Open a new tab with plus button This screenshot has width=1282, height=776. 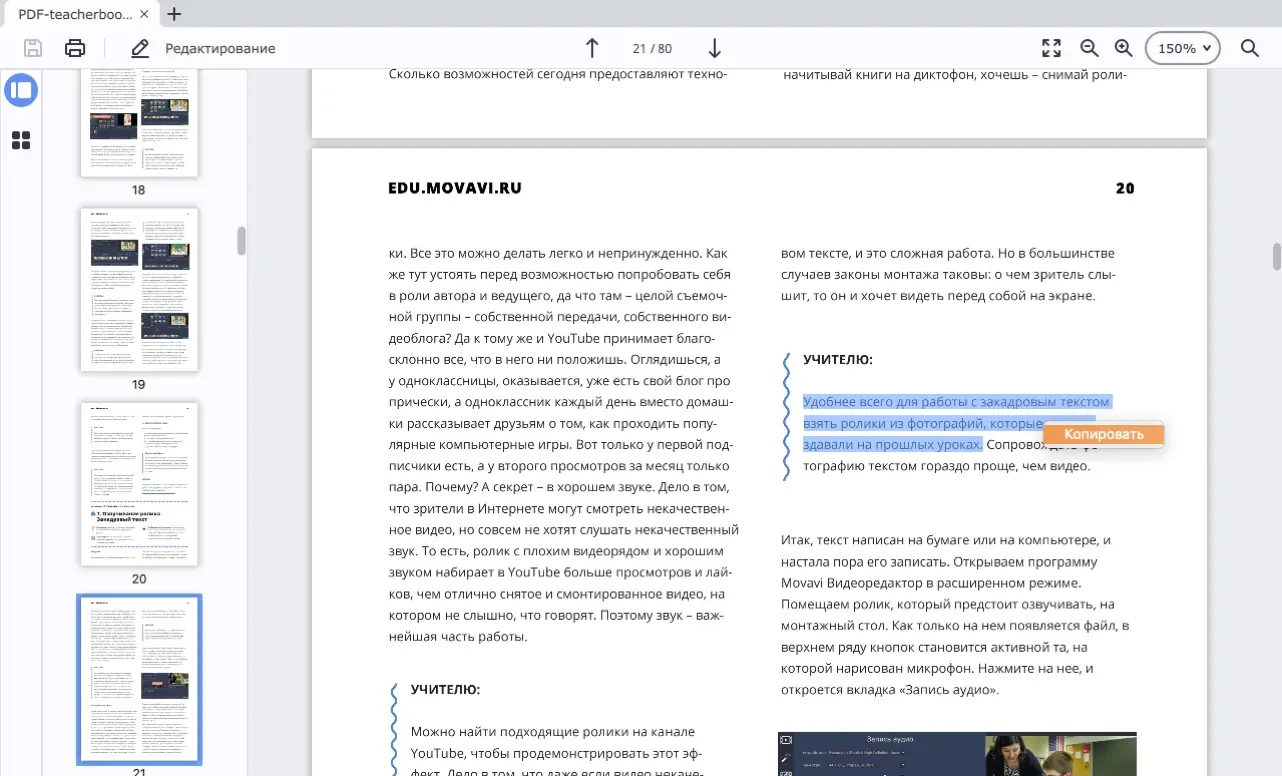[x=174, y=14]
